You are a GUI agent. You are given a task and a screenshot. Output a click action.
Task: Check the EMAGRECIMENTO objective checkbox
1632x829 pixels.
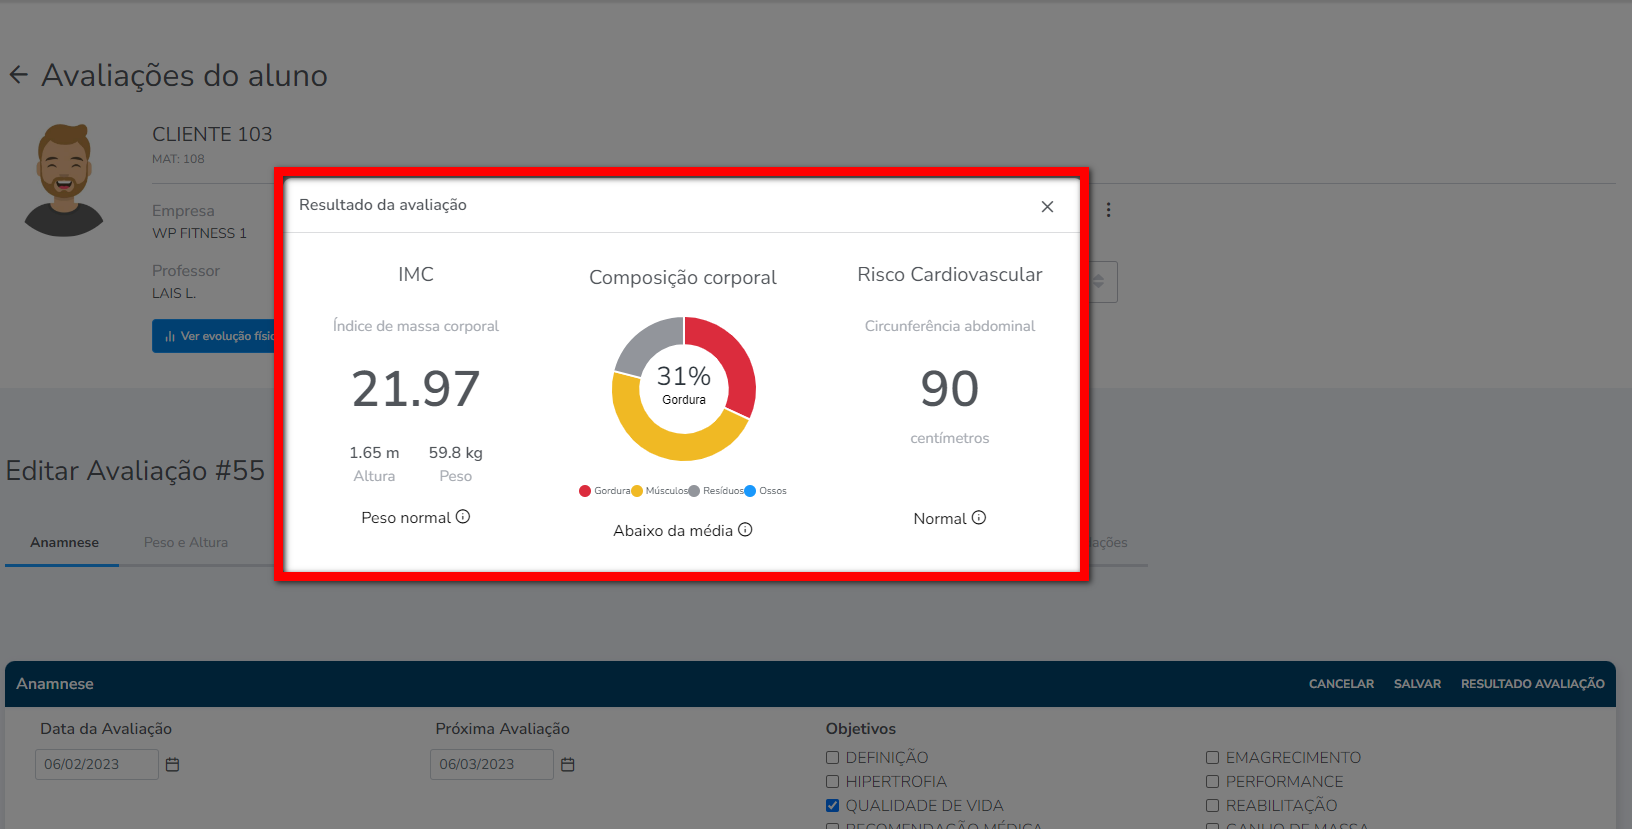click(x=1213, y=758)
